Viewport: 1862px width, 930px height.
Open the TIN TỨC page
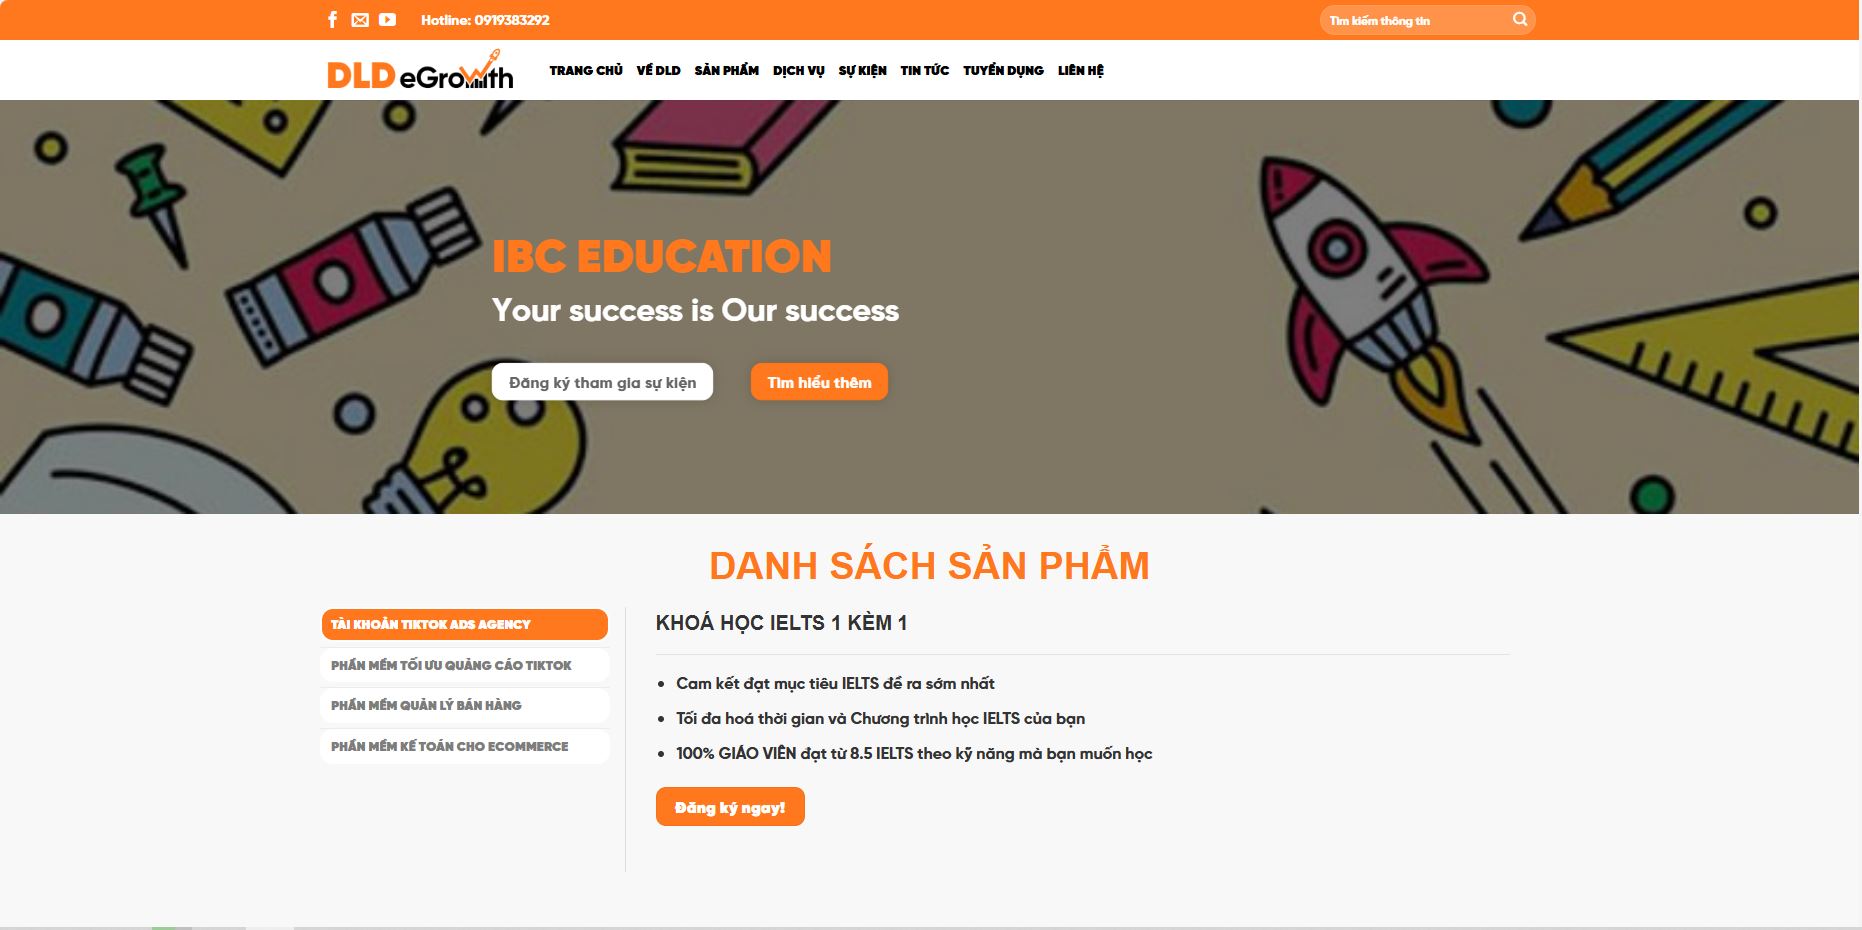coord(925,70)
